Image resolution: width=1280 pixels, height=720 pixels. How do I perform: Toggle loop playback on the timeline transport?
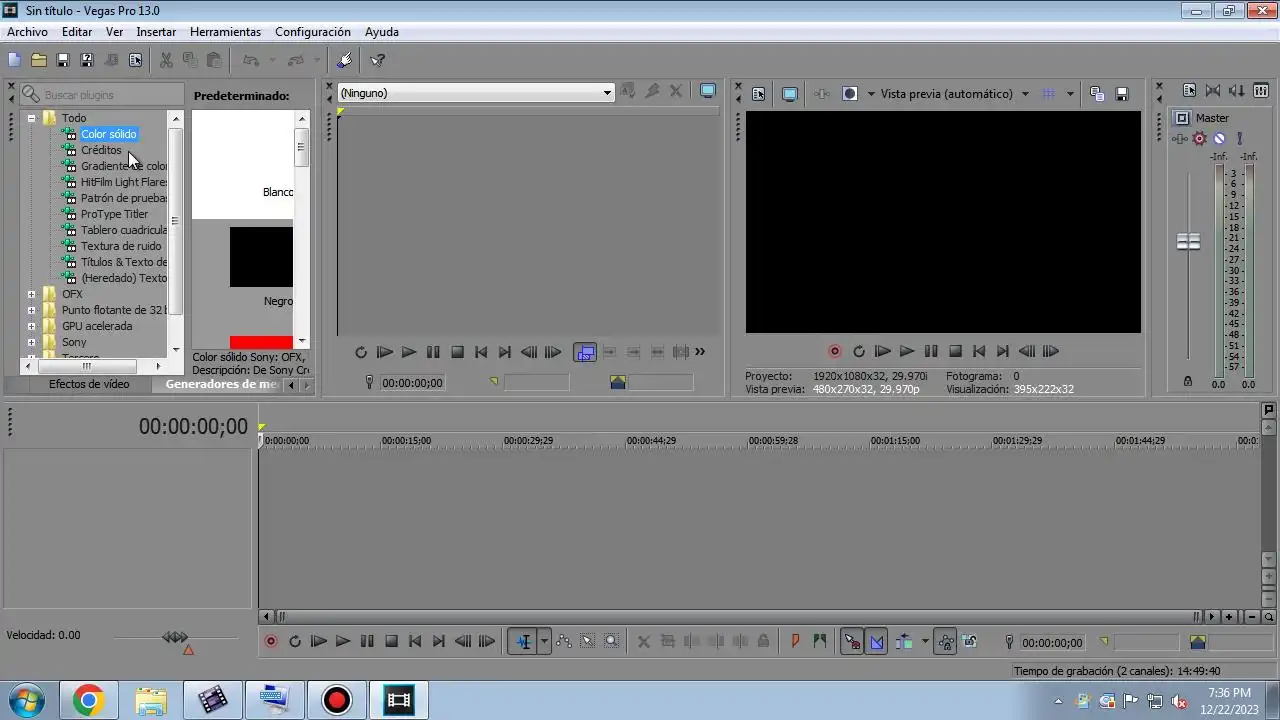295,642
